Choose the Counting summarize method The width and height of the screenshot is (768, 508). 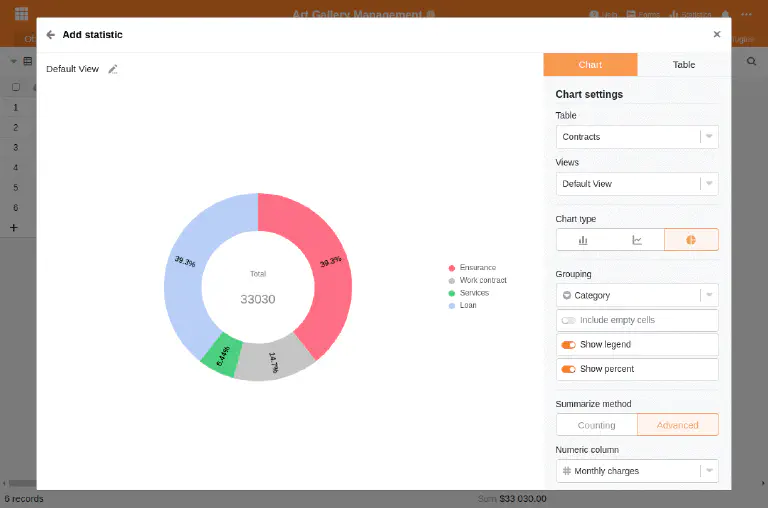point(597,425)
